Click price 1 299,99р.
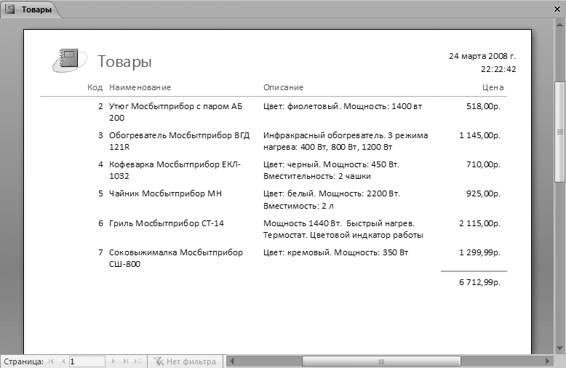This screenshot has width=566, height=368. [480, 252]
